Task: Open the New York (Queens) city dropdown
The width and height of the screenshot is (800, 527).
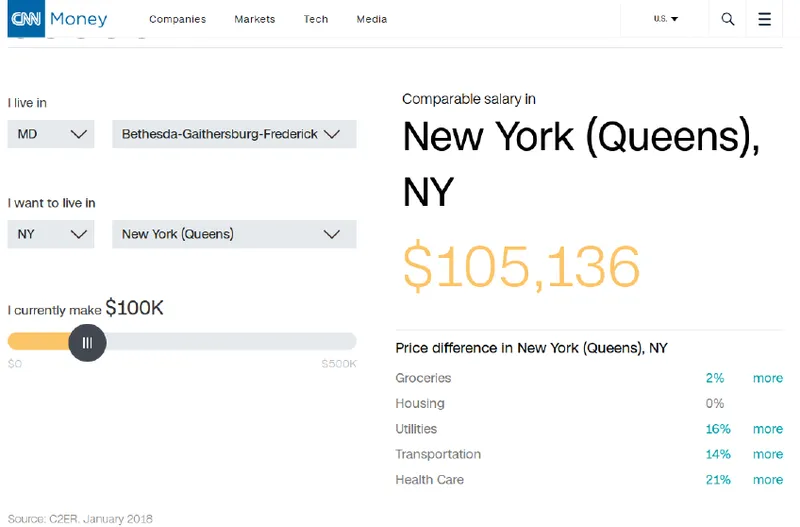Action: [x=234, y=234]
